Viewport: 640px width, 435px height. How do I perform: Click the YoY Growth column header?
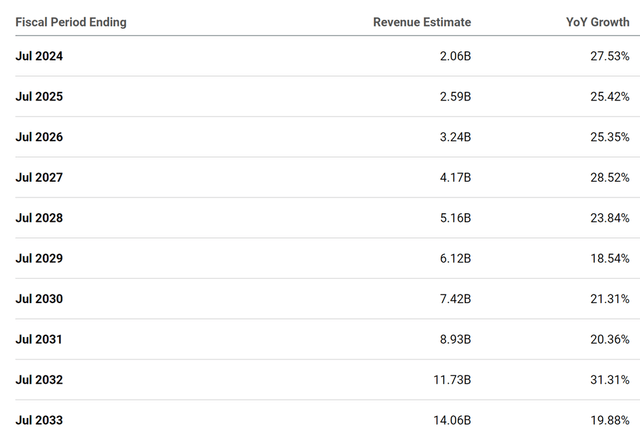tap(598, 22)
